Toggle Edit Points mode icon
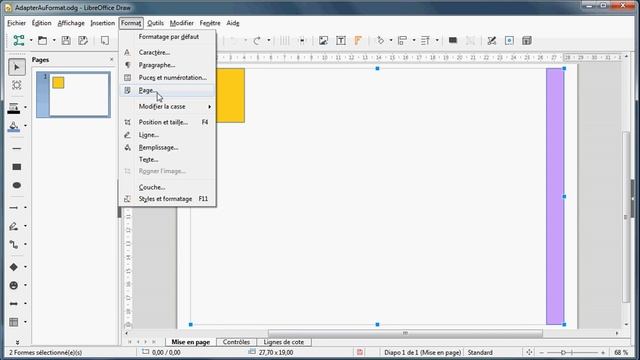Screen dimensions: 640x360 point(491,40)
